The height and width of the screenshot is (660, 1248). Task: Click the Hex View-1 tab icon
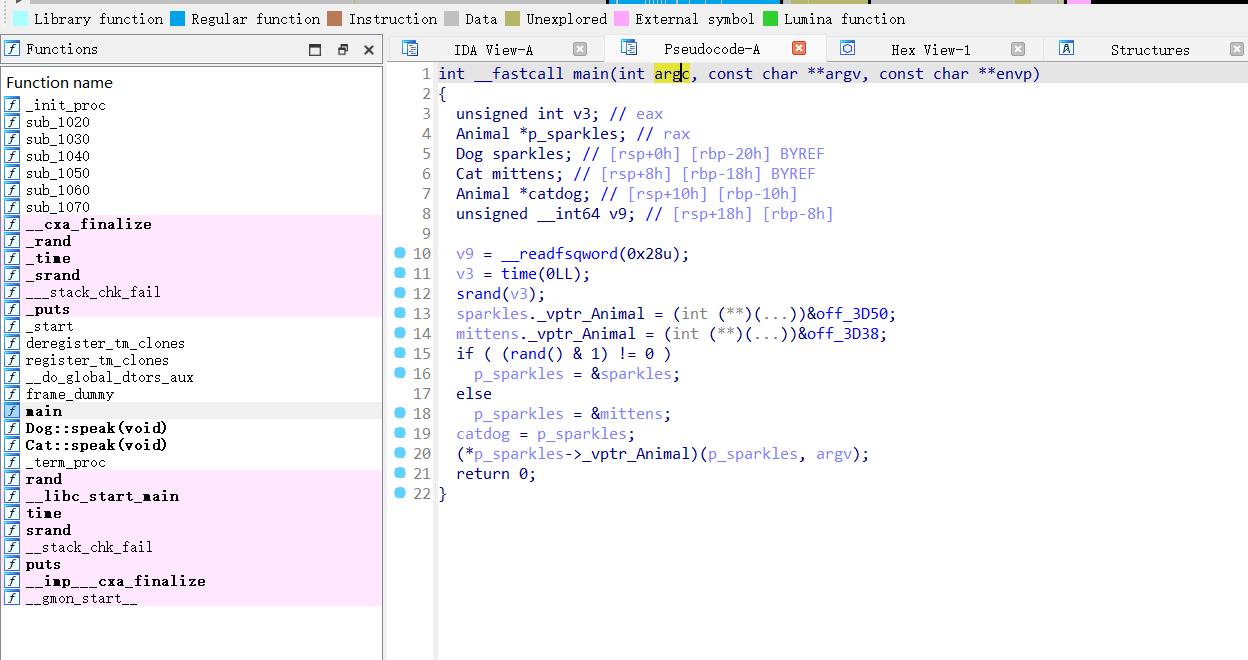point(847,49)
